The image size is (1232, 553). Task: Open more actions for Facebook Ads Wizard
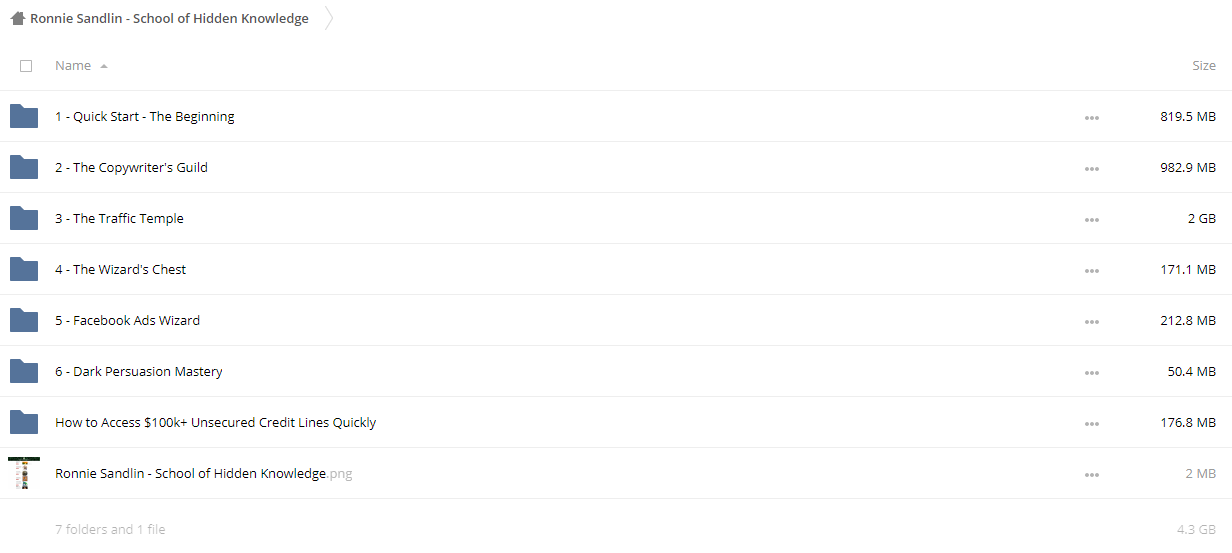click(1091, 322)
